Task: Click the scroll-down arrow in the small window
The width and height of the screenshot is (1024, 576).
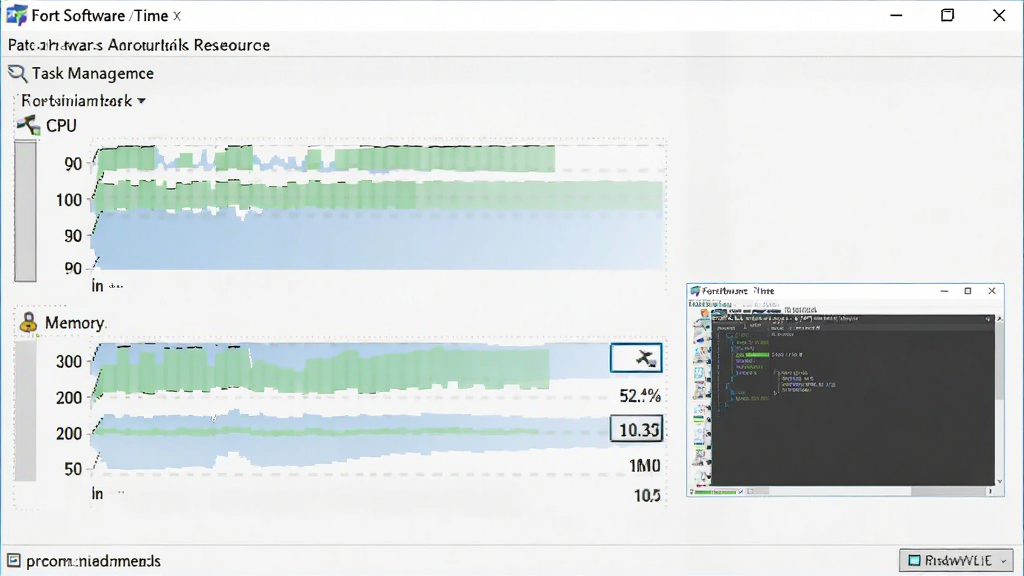Action: pyautogui.click(x=999, y=482)
